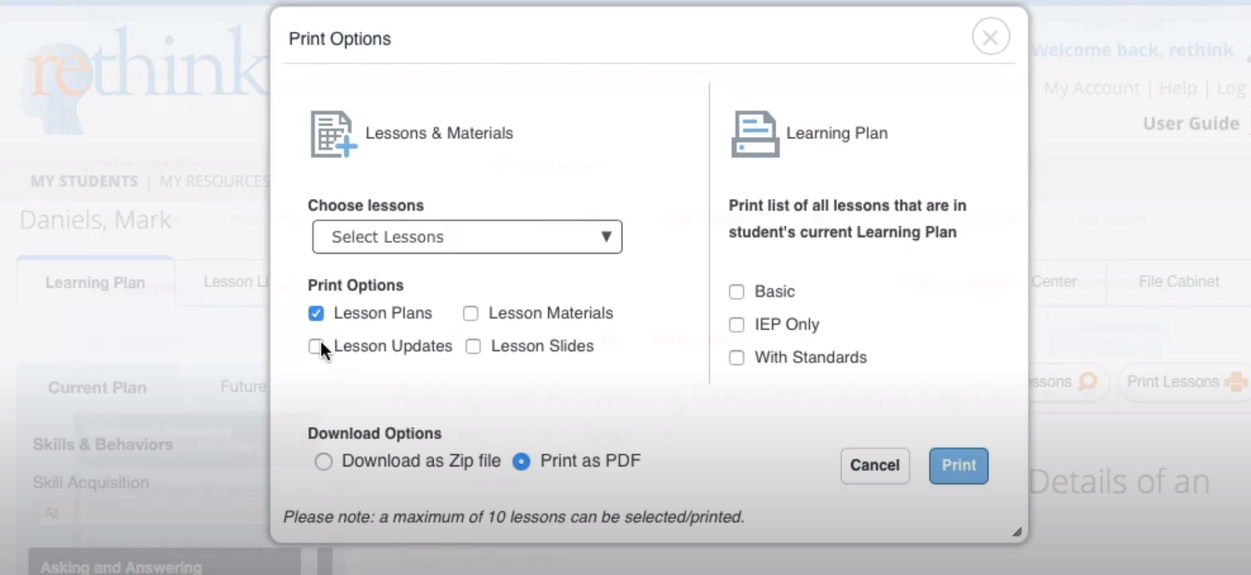
Task: Open the User Guide link
Action: point(1191,123)
